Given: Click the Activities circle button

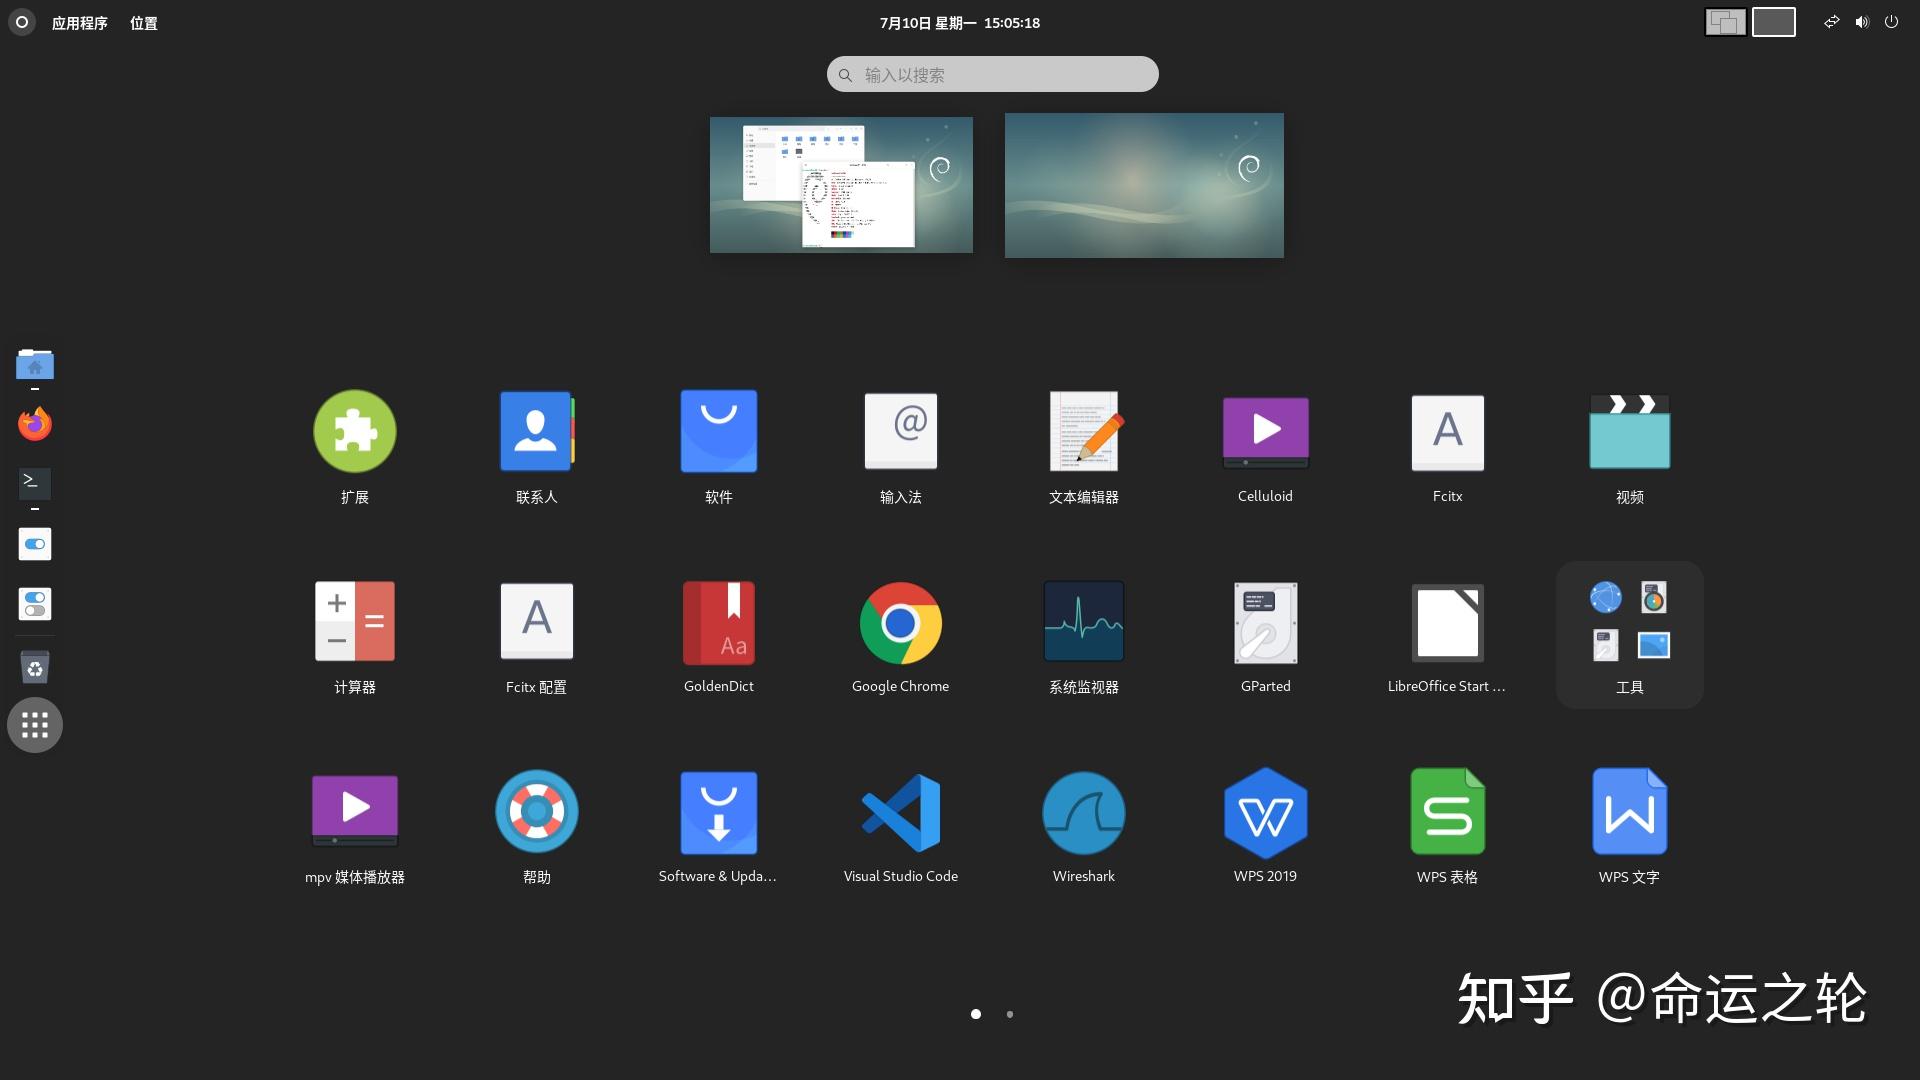Looking at the screenshot, I should click(x=22, y=22).
